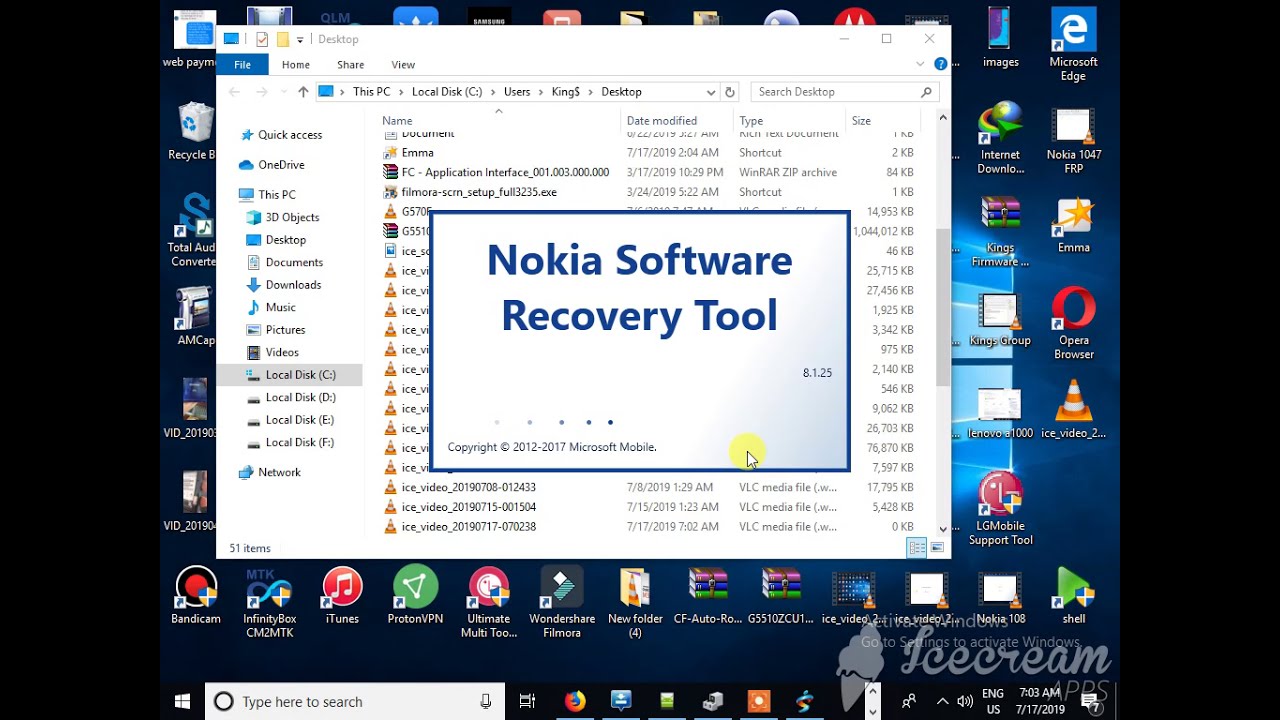The height and width of the screenshot is (720, 1280).
Task: Select the ice_video_2 VLC file icon at the right desktop edge
Action: pos(1074,410)
